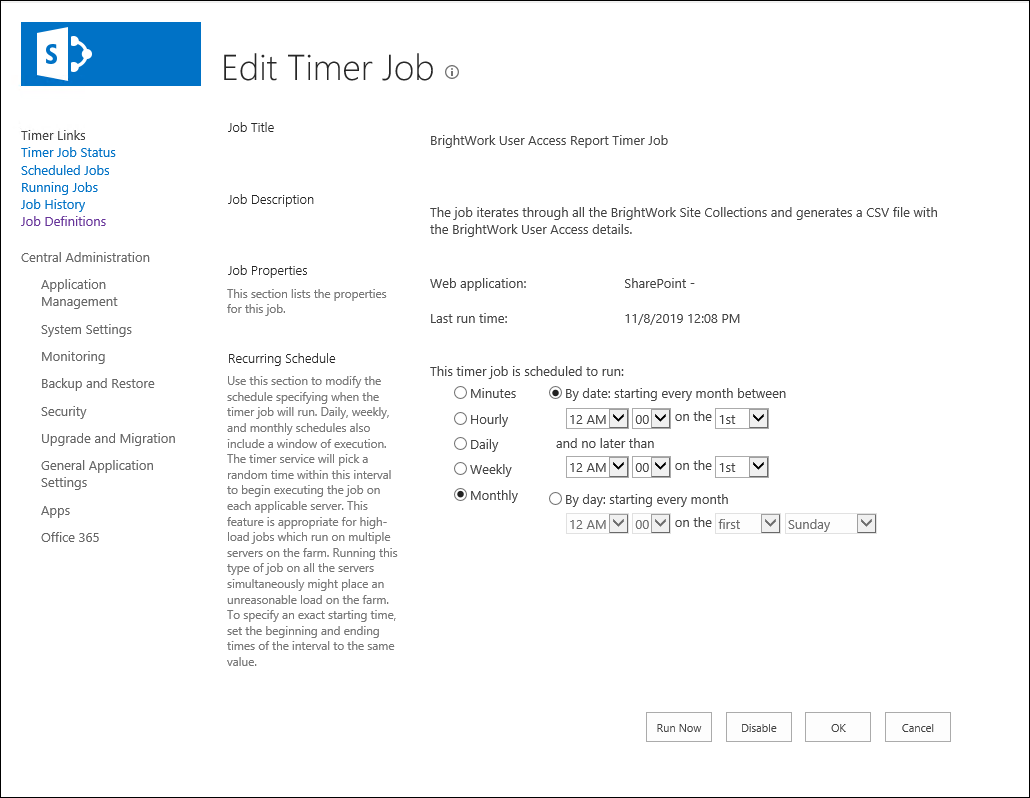Select the Daily schedule option
This screenshot has width=1030, height=798.
(460, 444)
